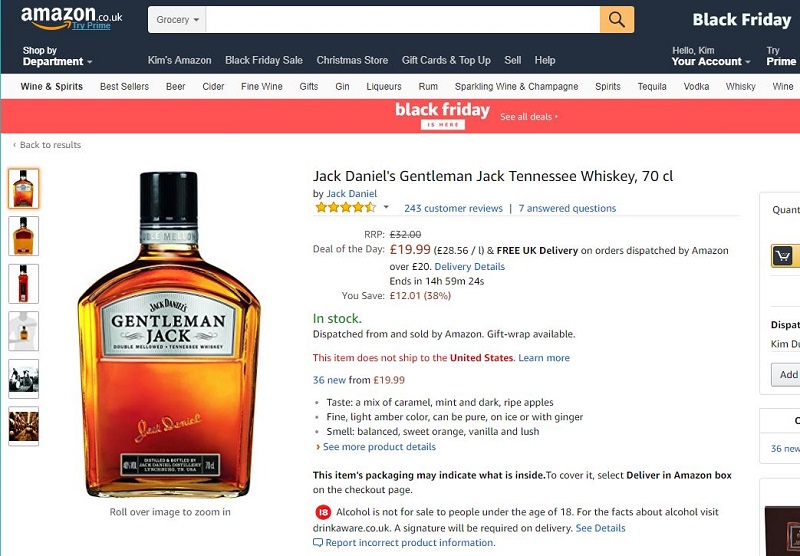
Task: Open the rating breakdown arrow beside stars
Action: click(x=386, y=207)
